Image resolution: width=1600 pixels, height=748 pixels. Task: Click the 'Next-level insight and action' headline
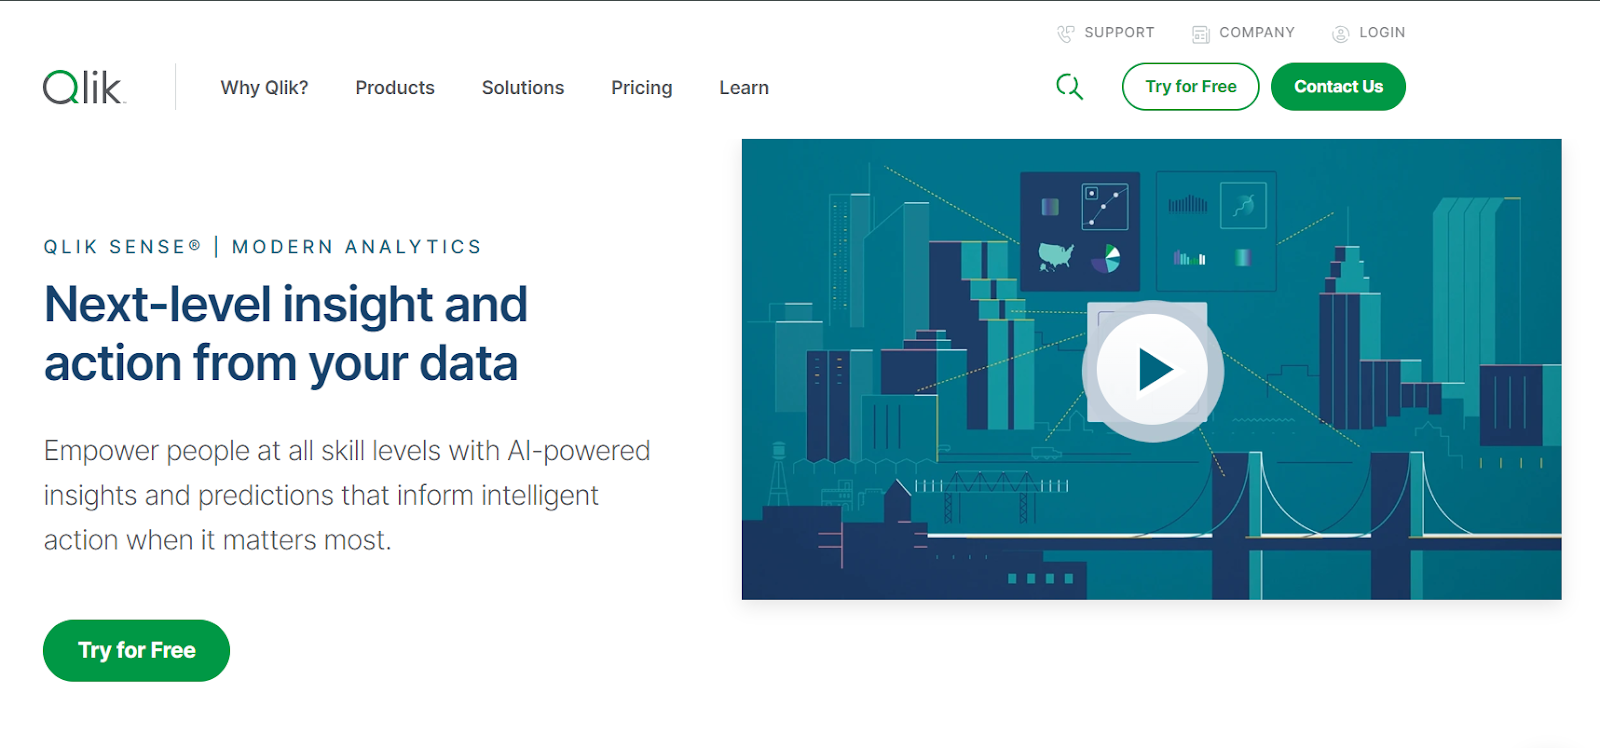click(x=285, y=334)
